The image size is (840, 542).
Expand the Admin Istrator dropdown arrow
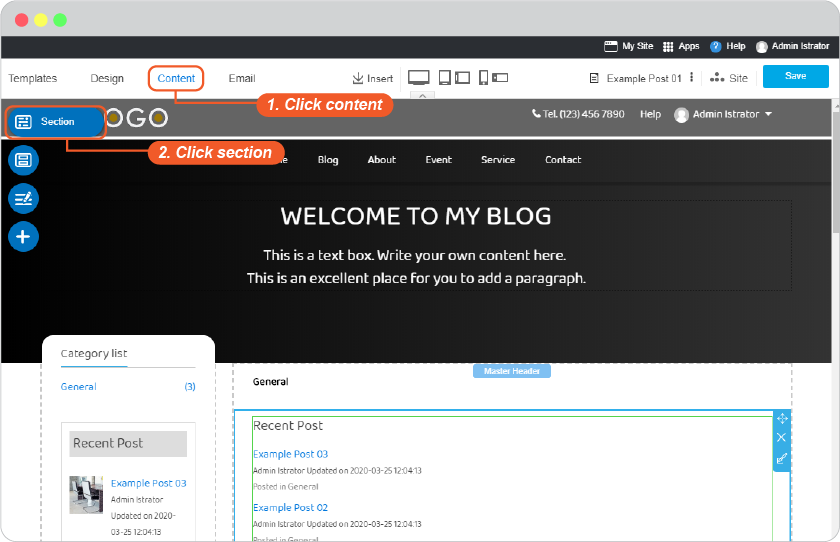[769, 114]
